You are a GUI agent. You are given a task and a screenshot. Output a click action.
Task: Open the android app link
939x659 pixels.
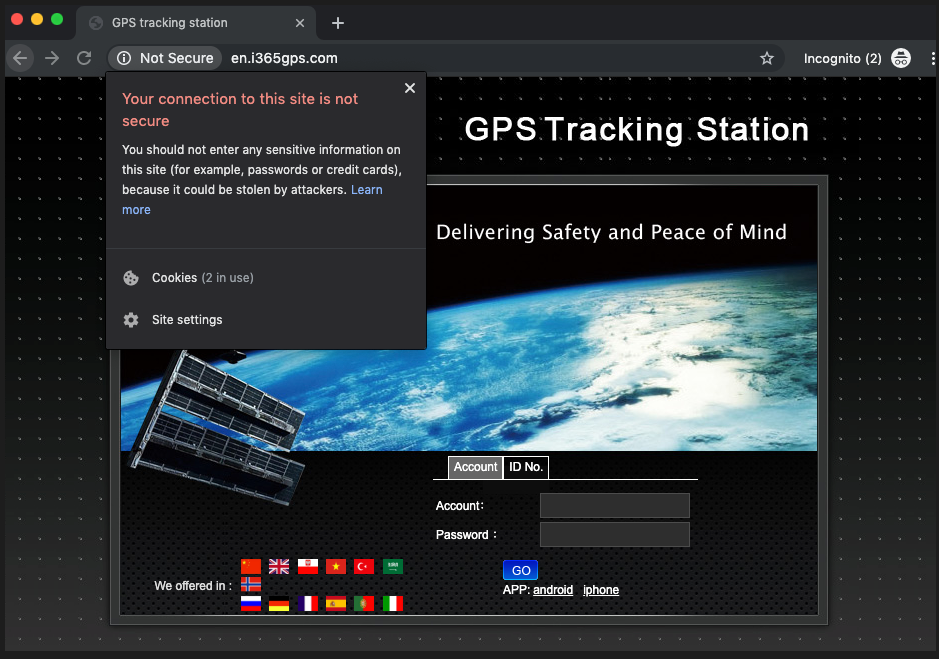553,590
